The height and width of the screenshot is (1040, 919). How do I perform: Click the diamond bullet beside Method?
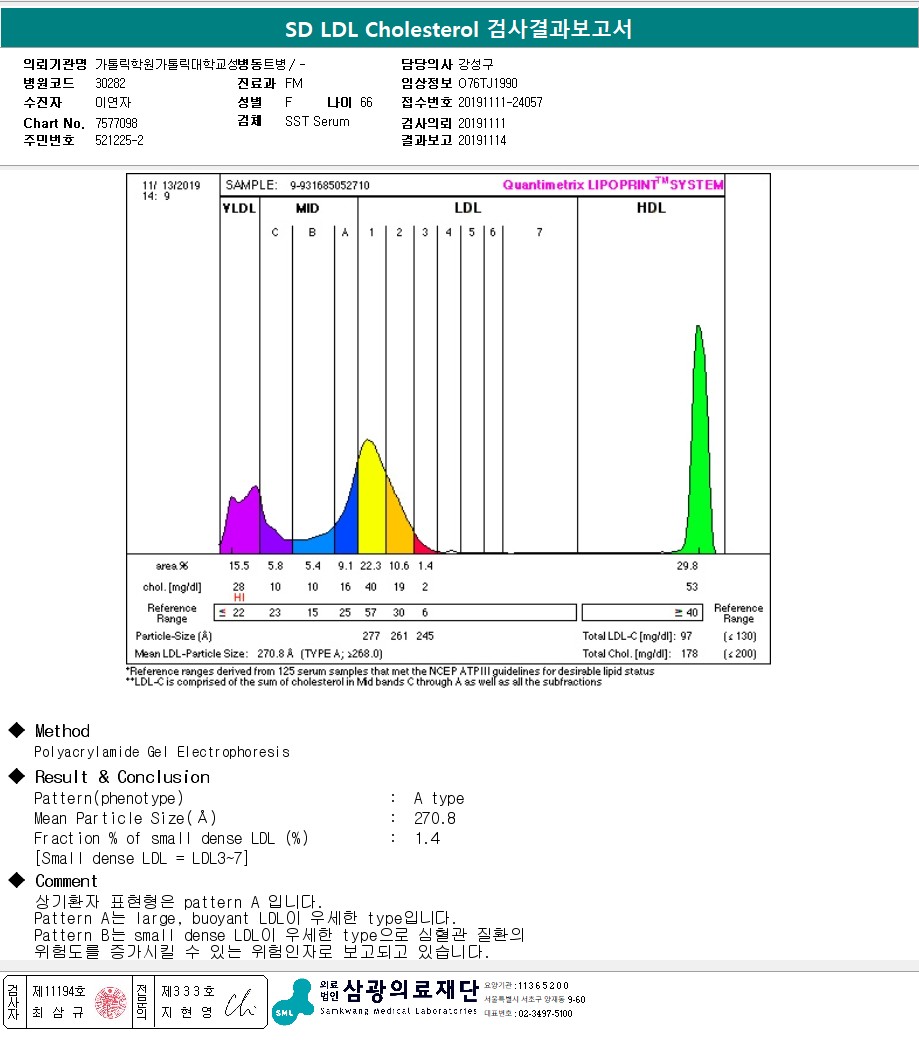click(17, 730)
